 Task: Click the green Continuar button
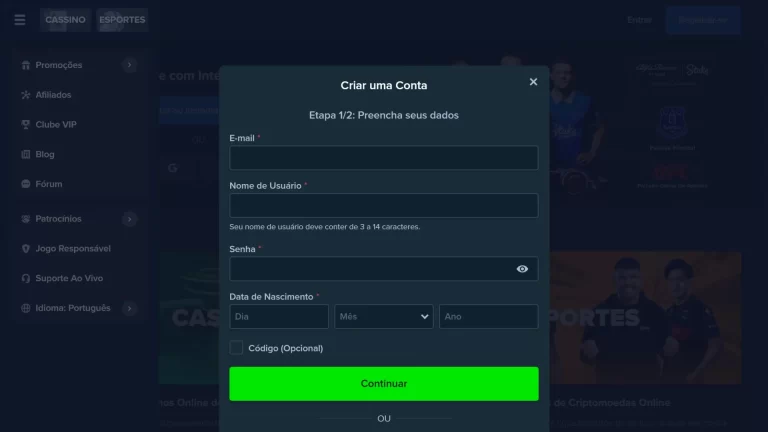tap(384, 384)
